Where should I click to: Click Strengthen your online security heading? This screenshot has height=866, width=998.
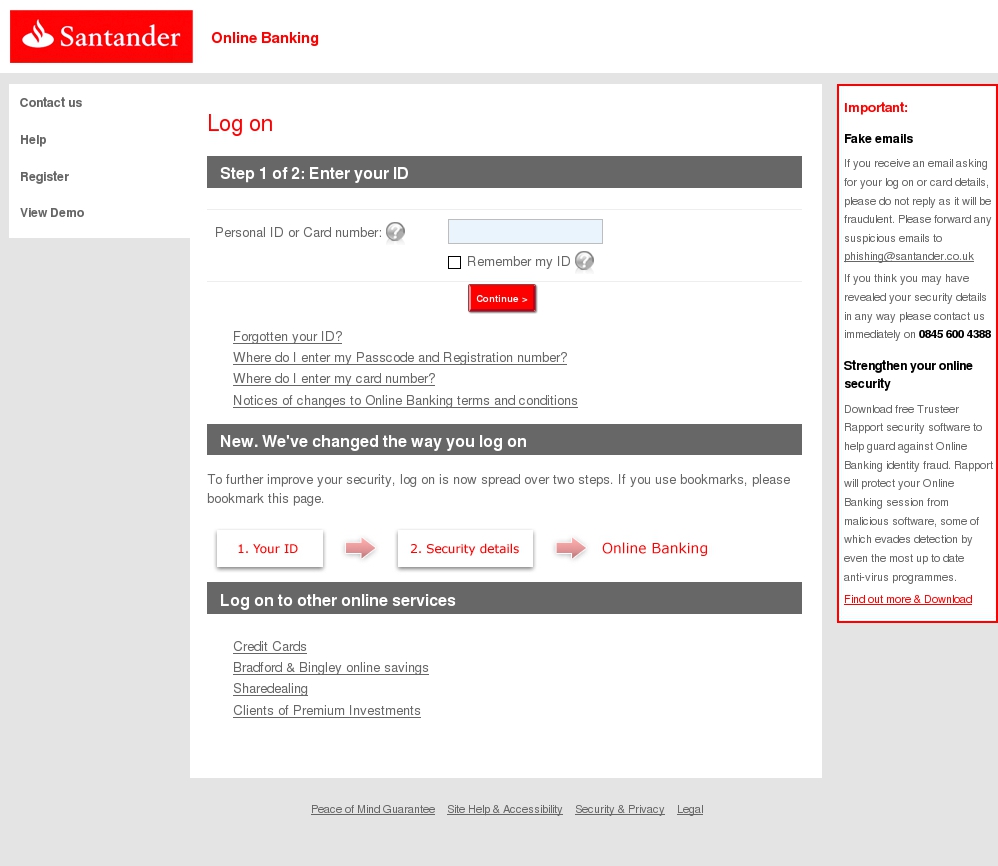tap(908, 375)
